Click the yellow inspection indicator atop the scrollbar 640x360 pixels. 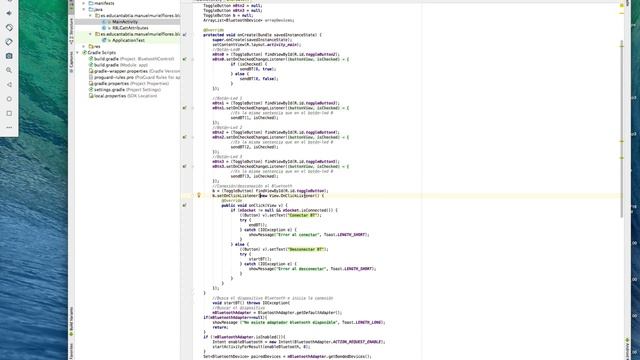[x=622, y=5]
